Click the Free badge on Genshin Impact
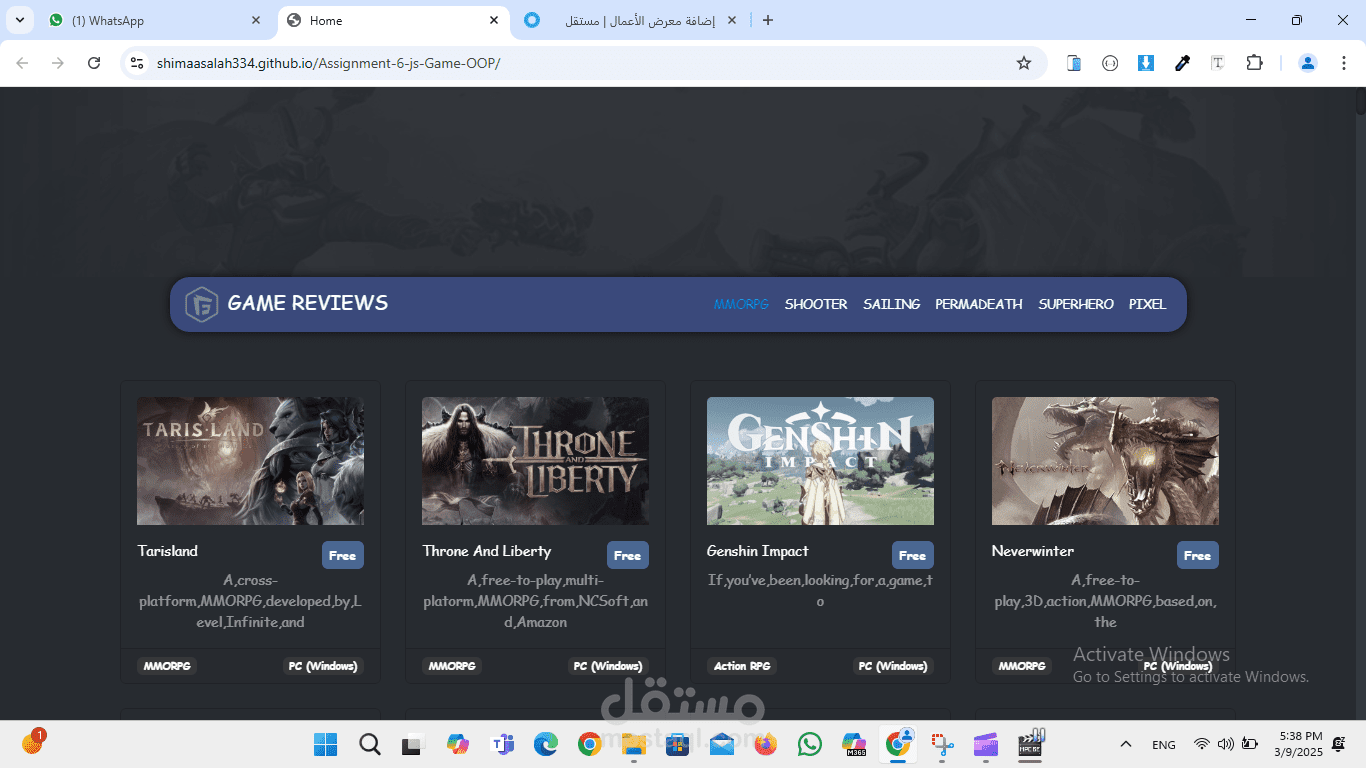Viewport: 1366px width, 768px height. (x=913, y=555)
